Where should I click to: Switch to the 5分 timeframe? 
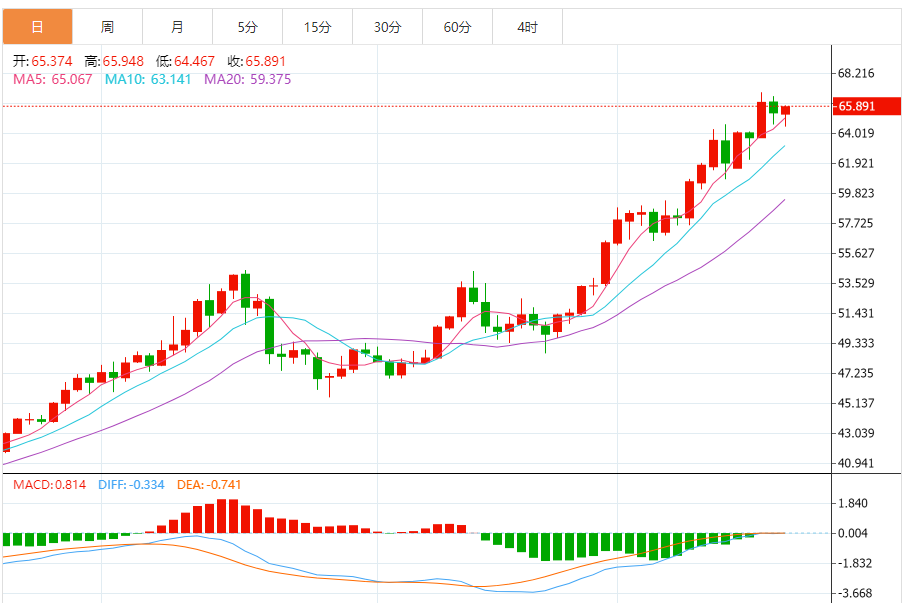pos(247,27)
